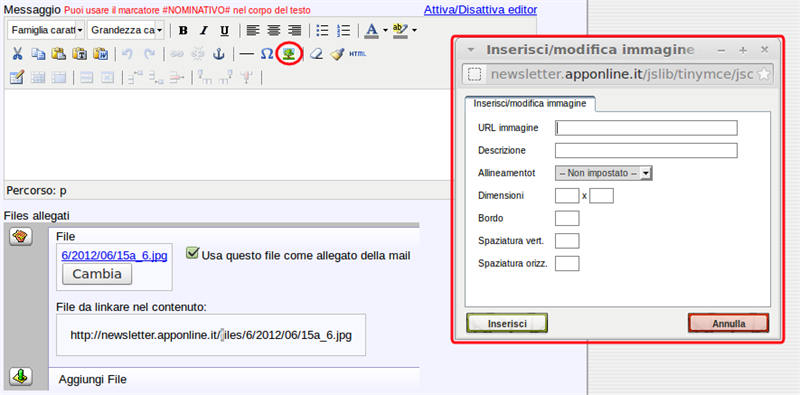Redo the last edit
Screen dimensions: 800x395
point(149,54)
